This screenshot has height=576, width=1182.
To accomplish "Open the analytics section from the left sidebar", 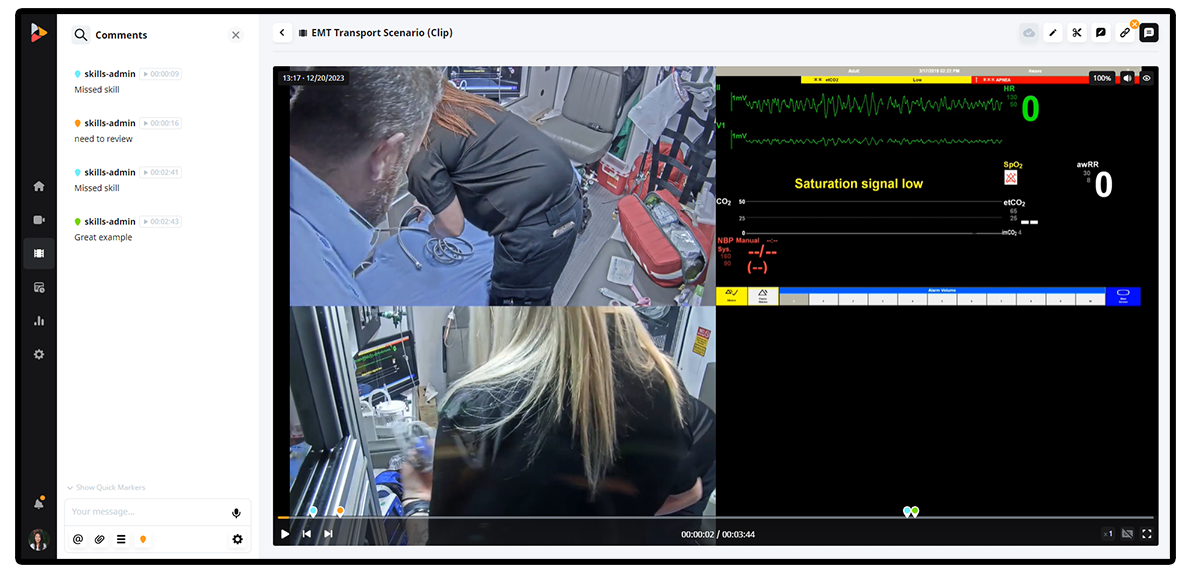I will [x=38, y=320].
